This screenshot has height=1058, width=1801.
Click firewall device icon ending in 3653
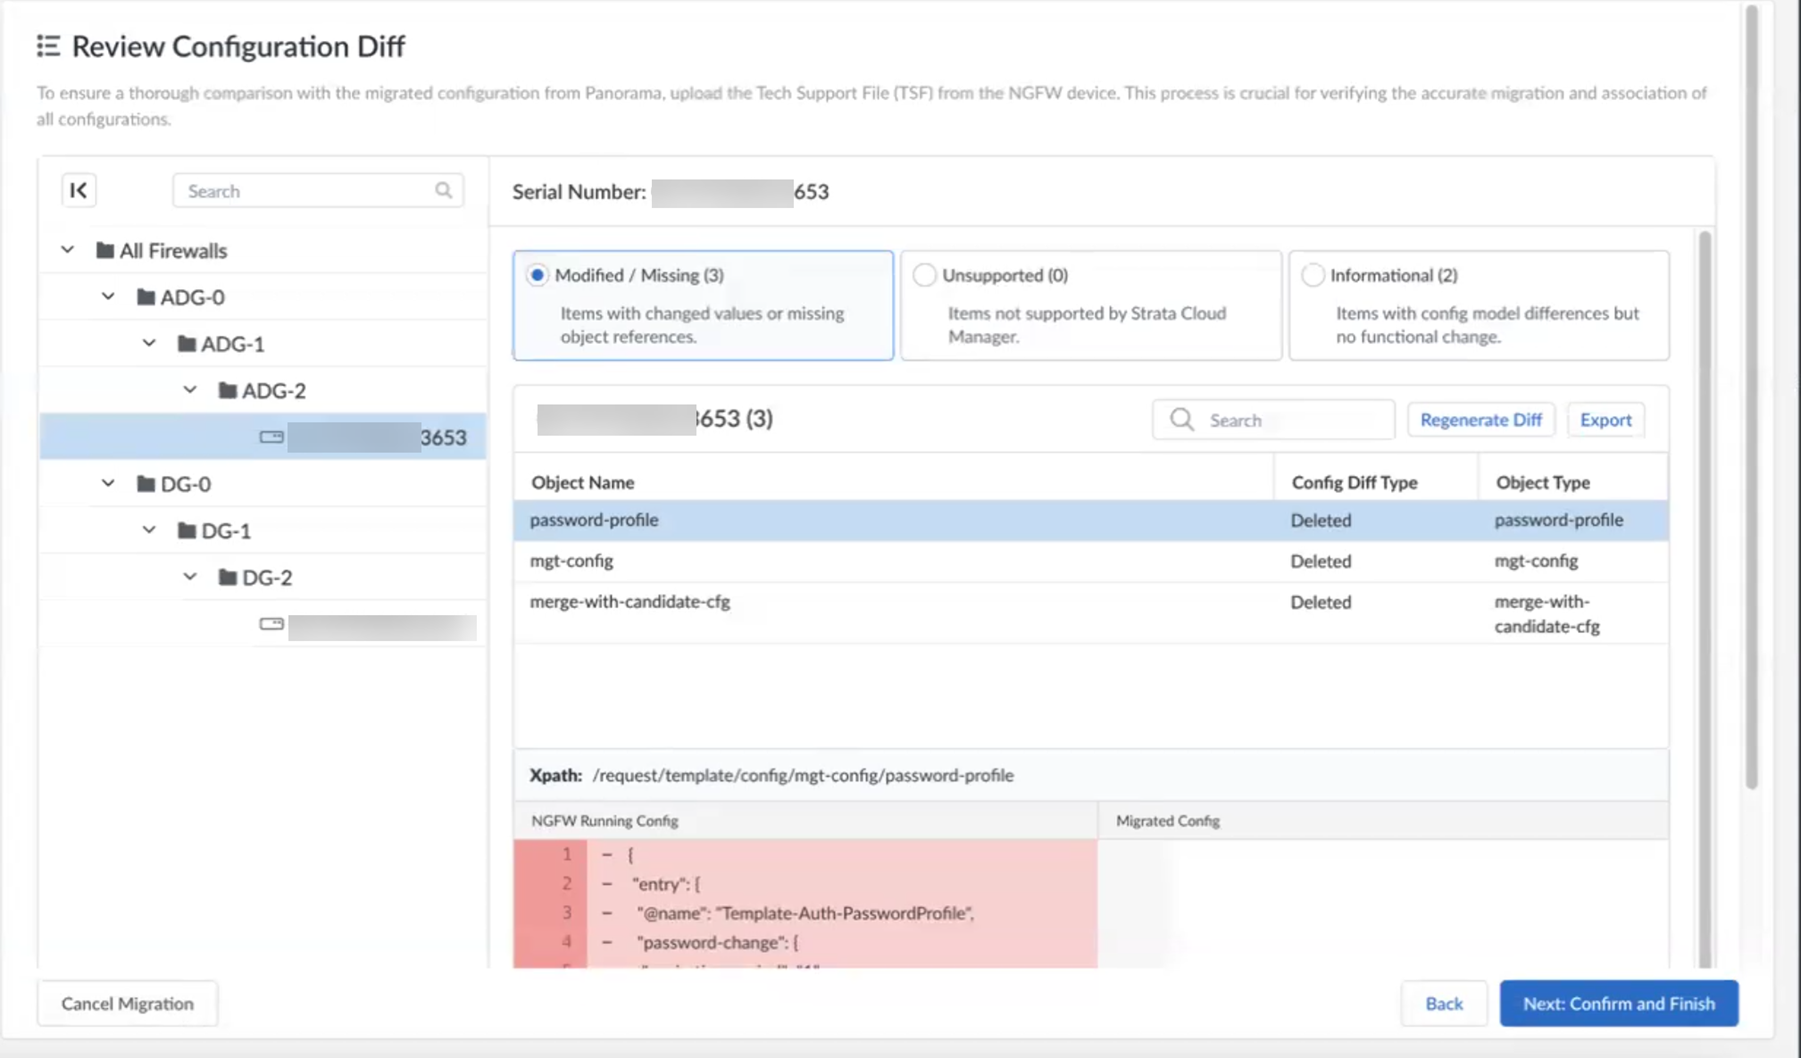coord(271,437)
